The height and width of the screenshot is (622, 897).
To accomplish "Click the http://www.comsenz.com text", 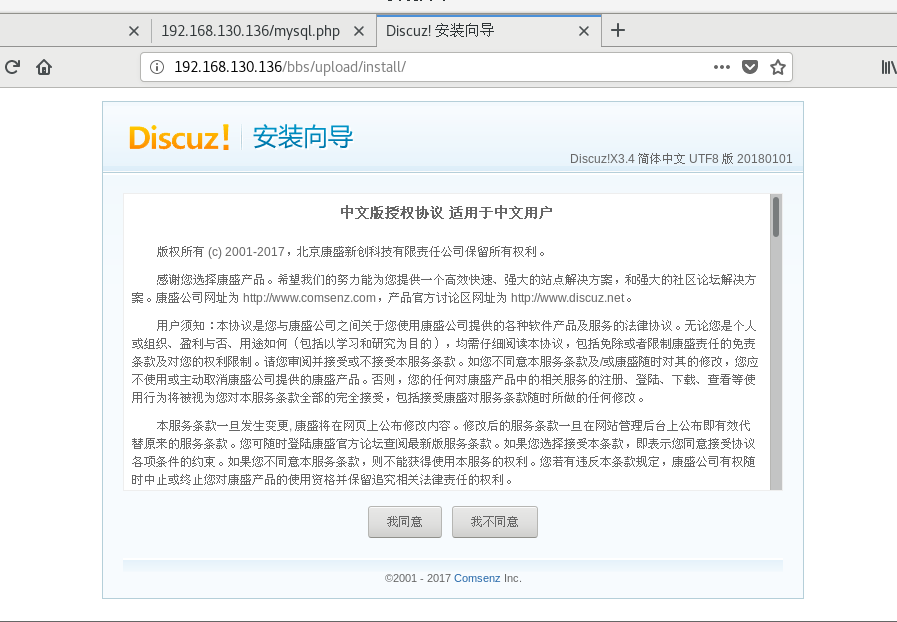I will click(x=309, y=298).
